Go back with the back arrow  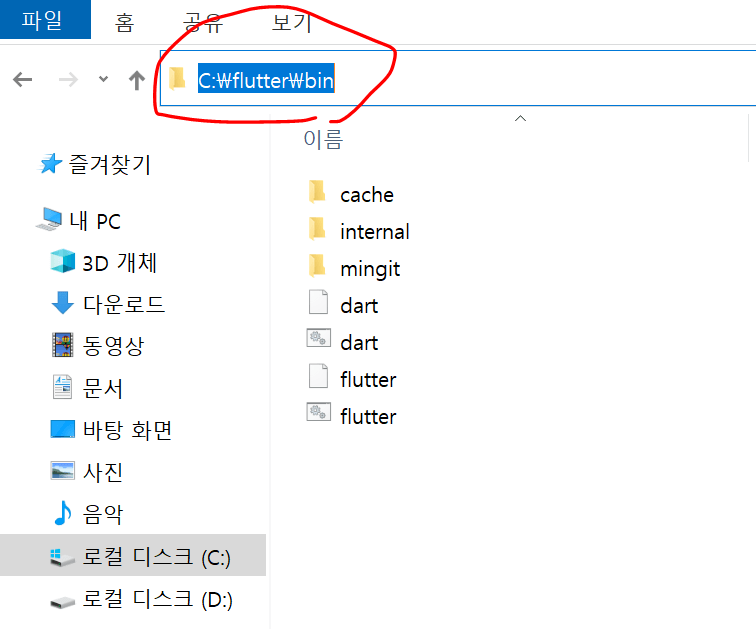click(x=23, y=80)
